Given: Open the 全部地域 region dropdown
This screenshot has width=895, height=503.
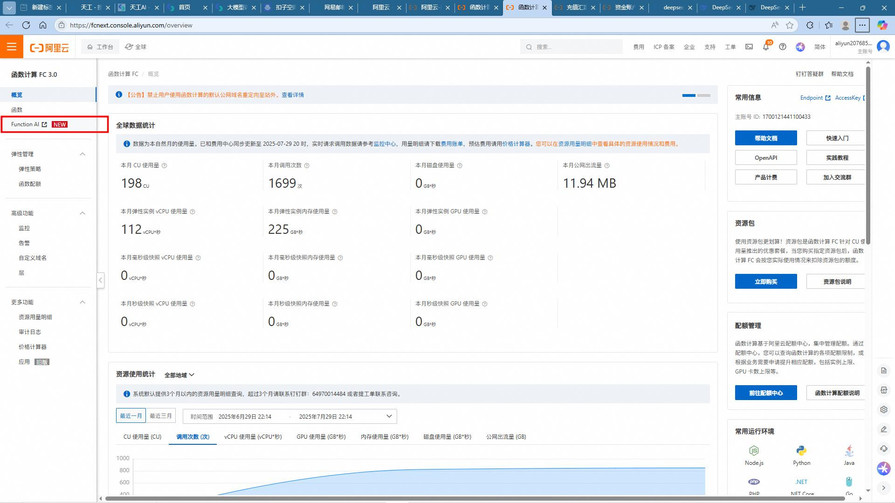Looking at the screenshot, I should click(x=179, y=375).
